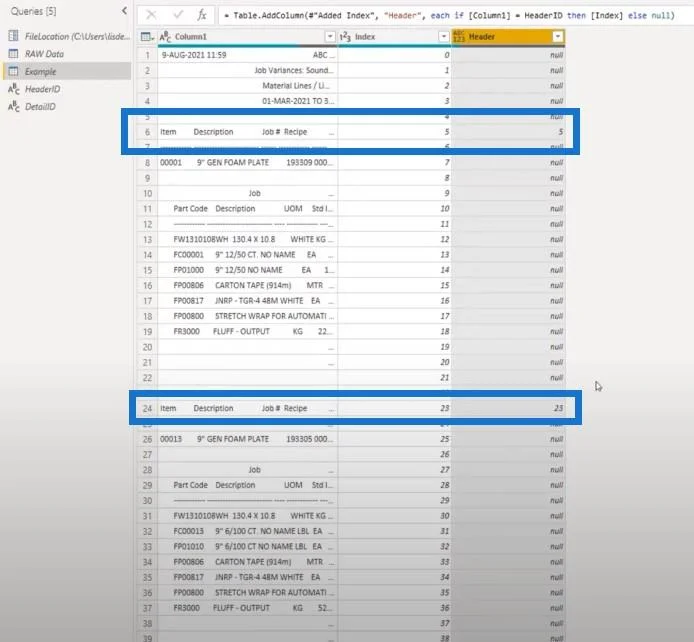The image size is (694, 642).
Task: Select the row 34 'FP00806 CARTON TAPE' cell
Action: point(248,562)
